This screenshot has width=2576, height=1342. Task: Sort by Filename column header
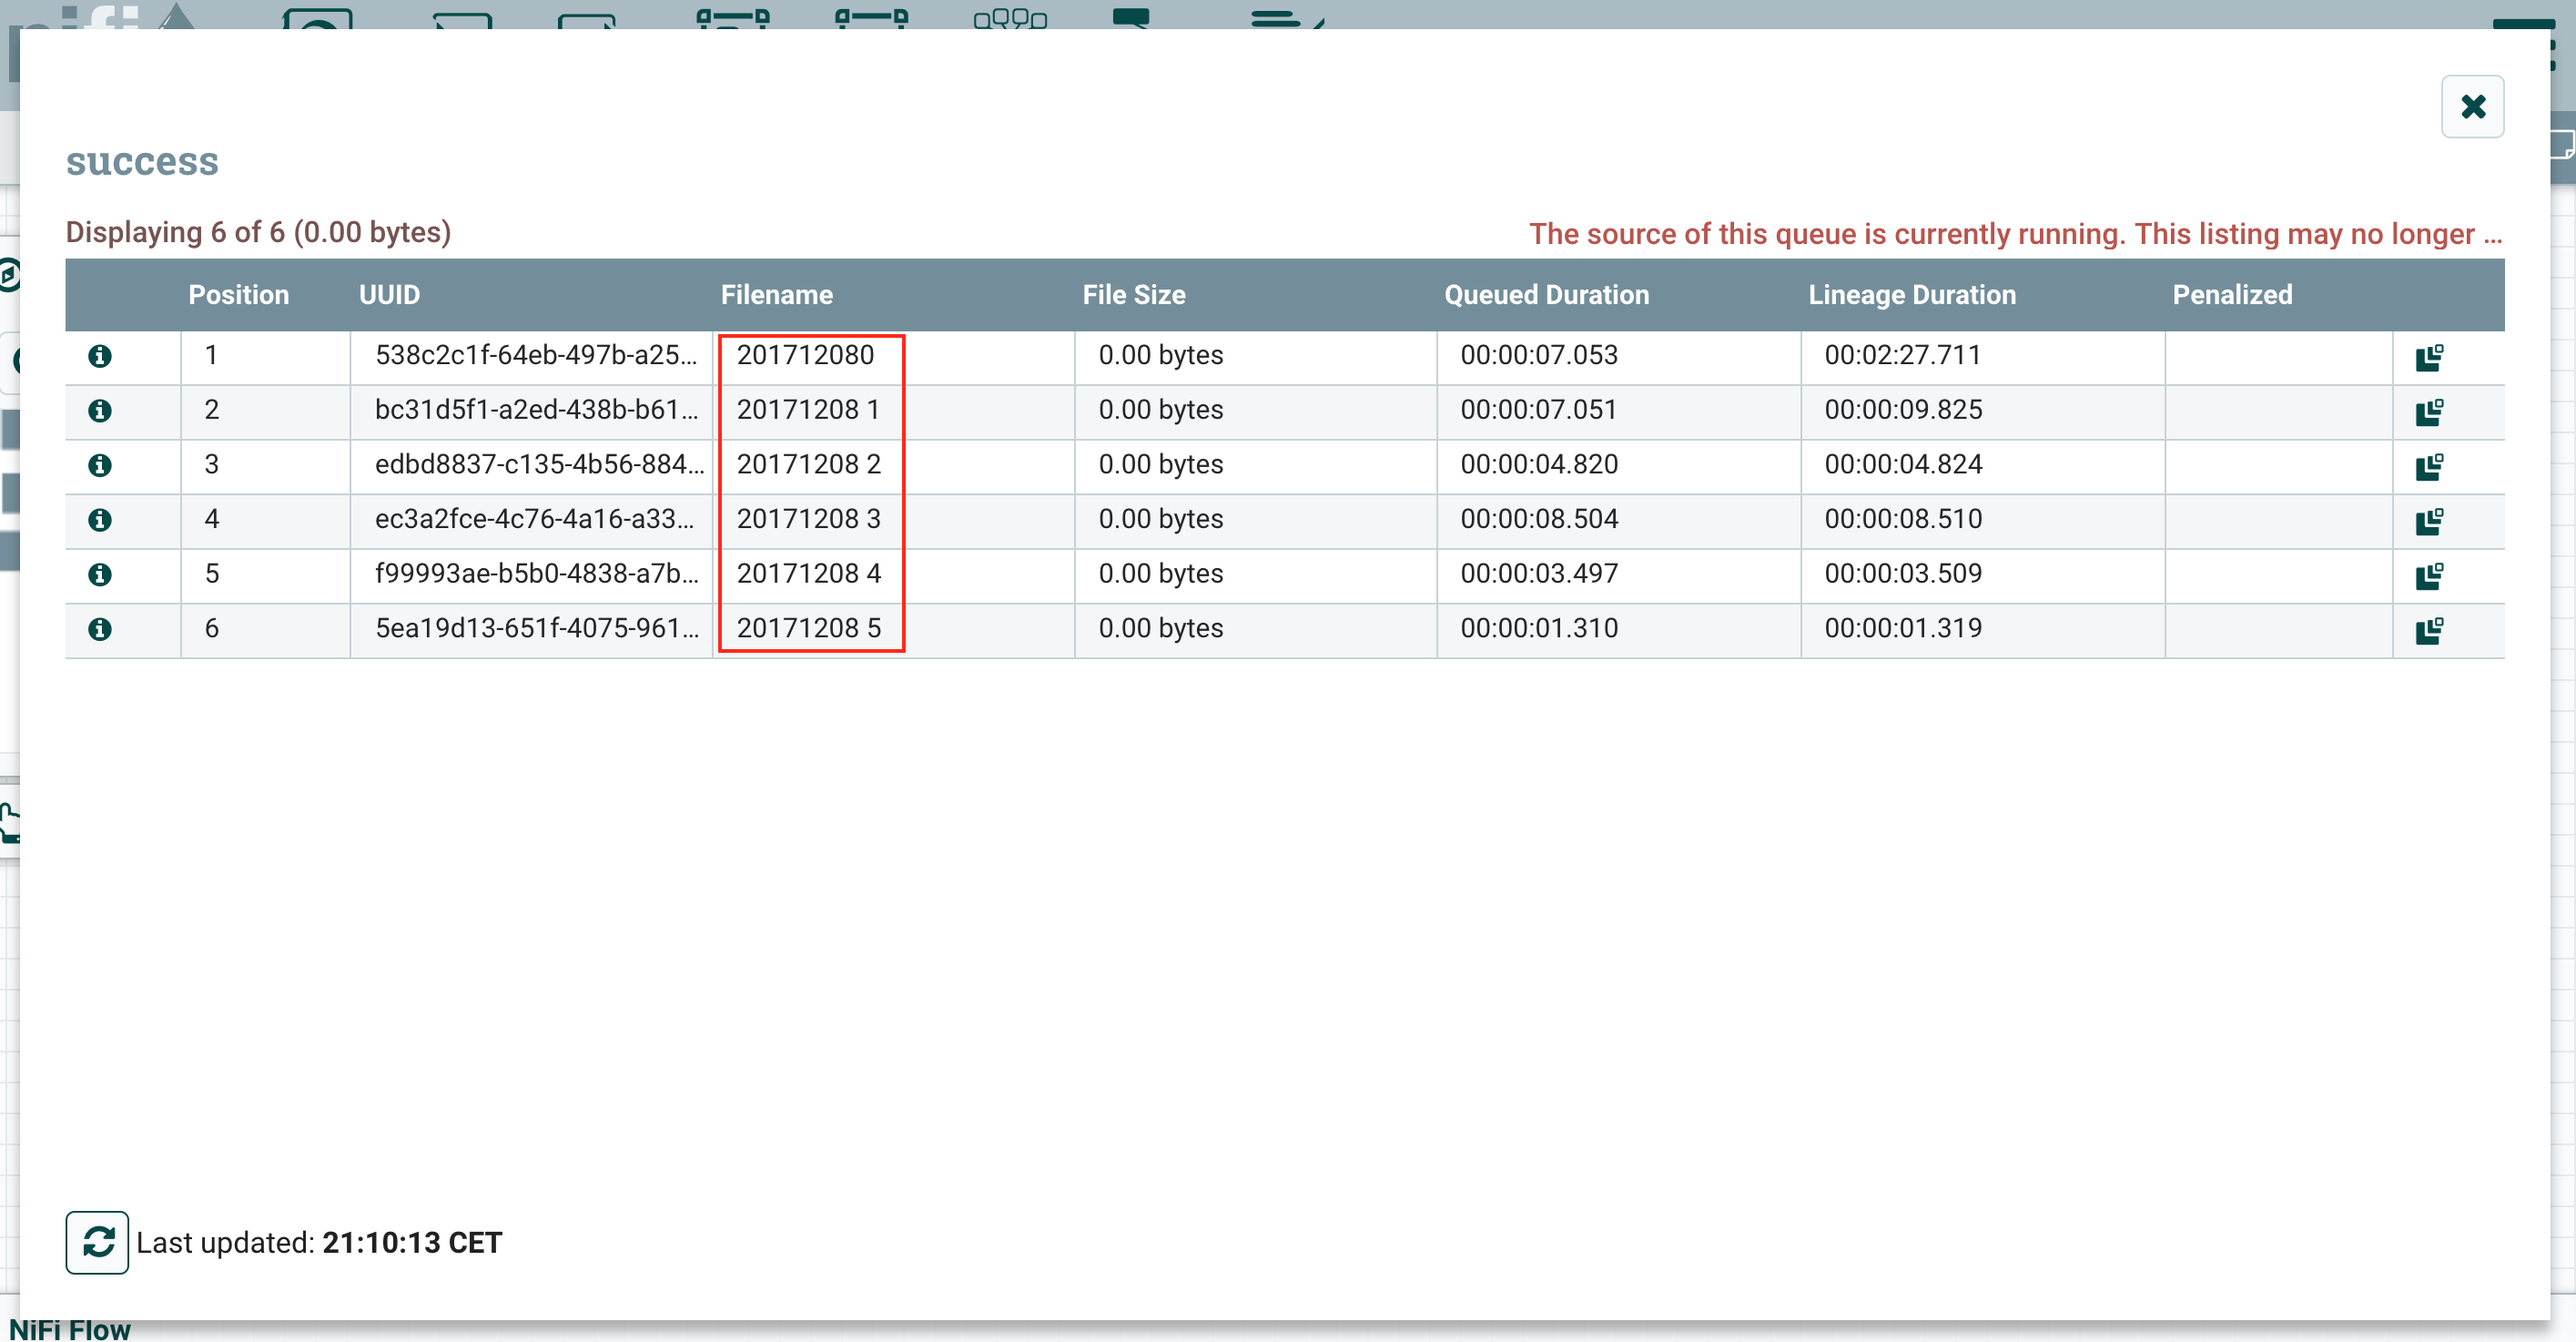point(776,294)
